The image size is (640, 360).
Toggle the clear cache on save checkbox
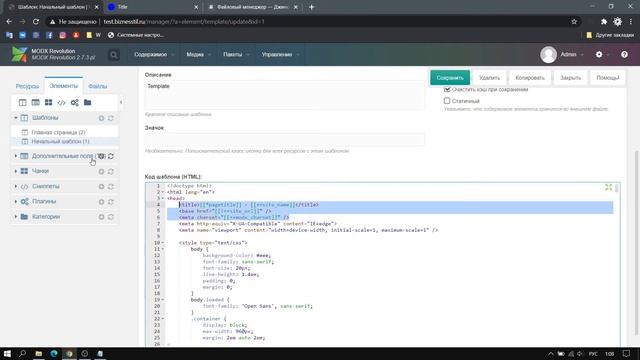click(x=447, y=89)
